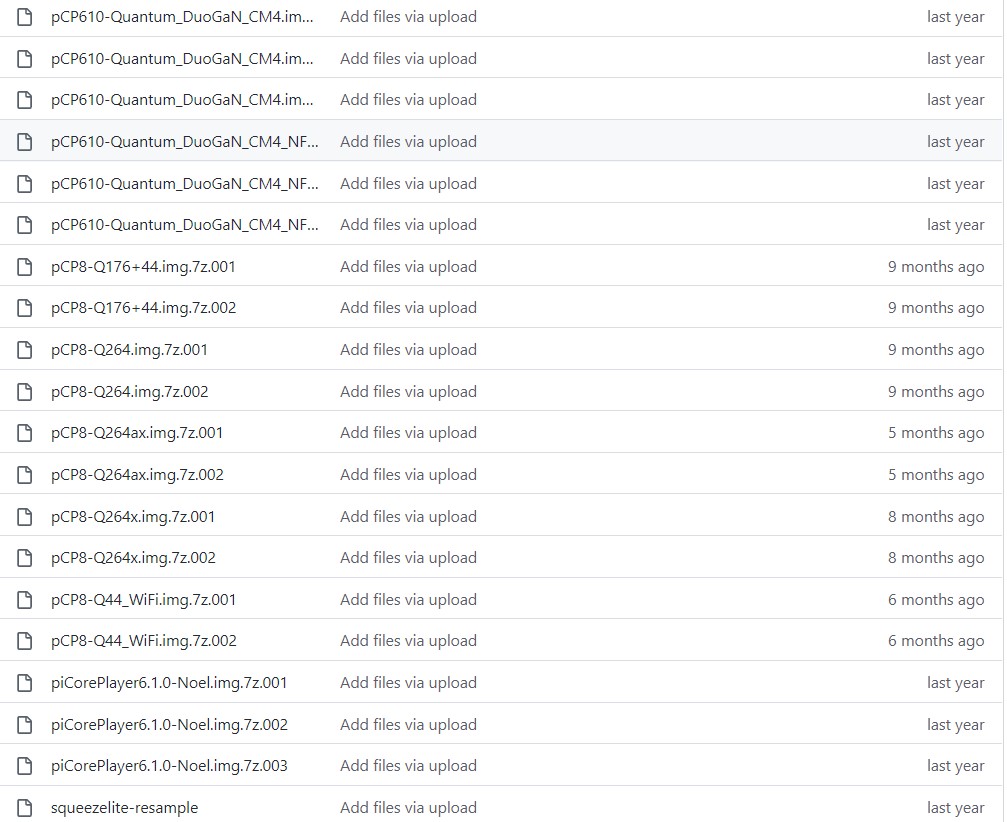Viewport: 1007px width, 822px height.
Task: Open commit message for pCP8-Q264.img.7z.001
Action: pyautogui.click(x=408, y=350)
